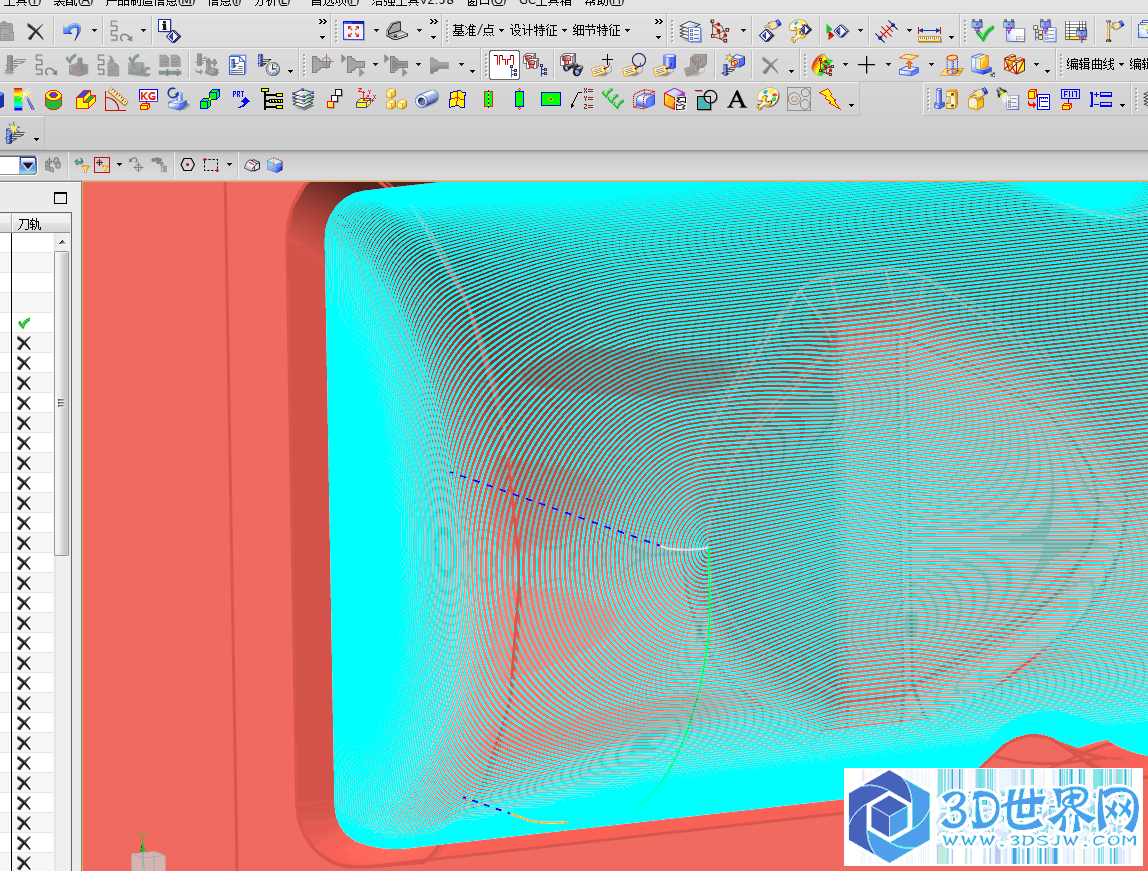Open the Undo history dropdown arrow
Viewport: 1148px width, 871px height.
point(94,31)
